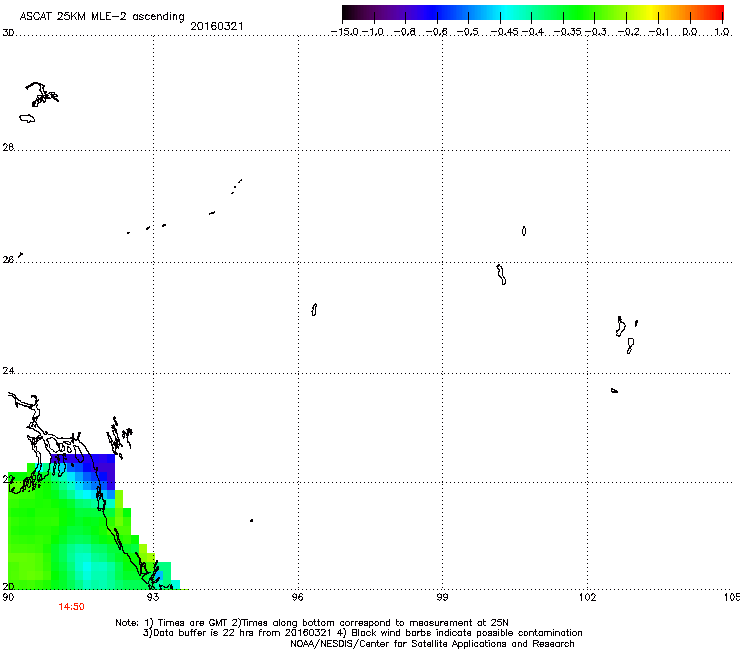Click the date label "20160321" under the title

217,26
